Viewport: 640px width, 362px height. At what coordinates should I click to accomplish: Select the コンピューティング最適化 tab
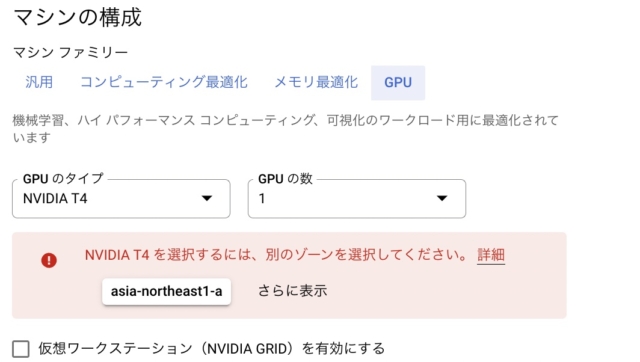(164, 82)
